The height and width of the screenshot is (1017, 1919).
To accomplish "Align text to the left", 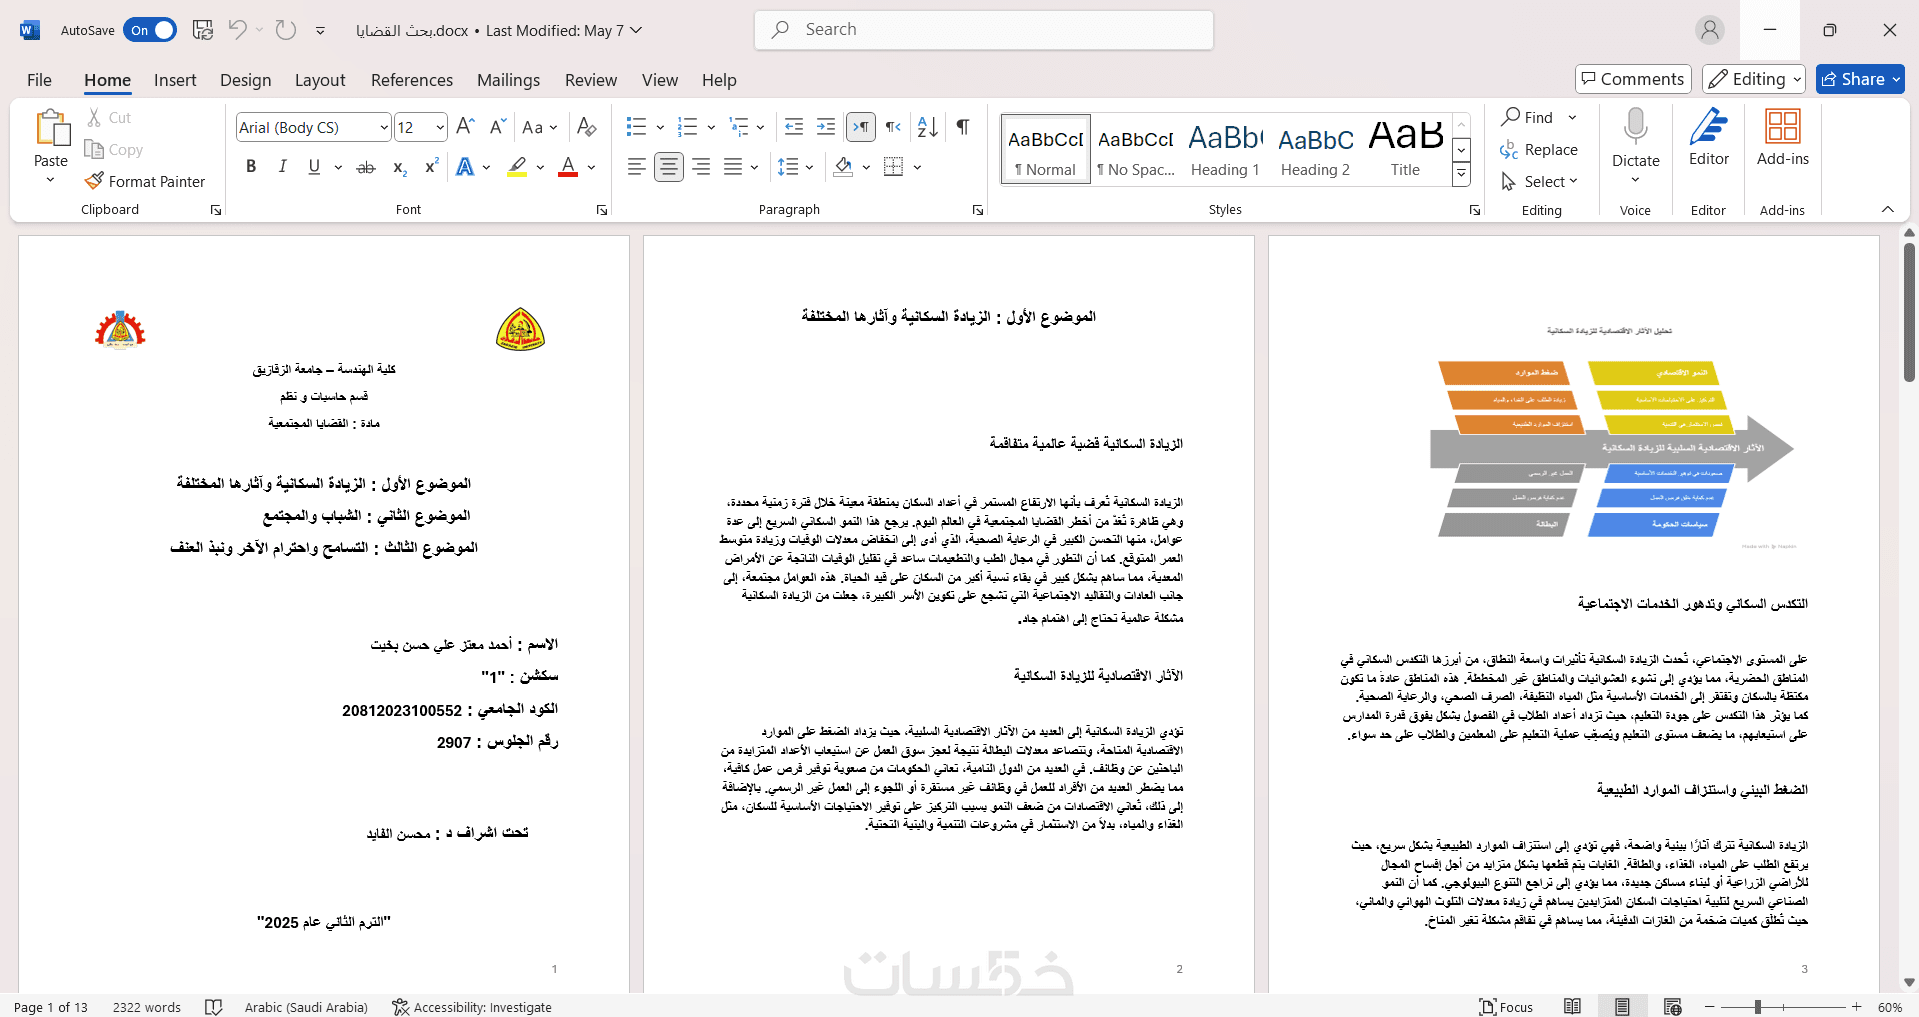I will click(637, 167).
